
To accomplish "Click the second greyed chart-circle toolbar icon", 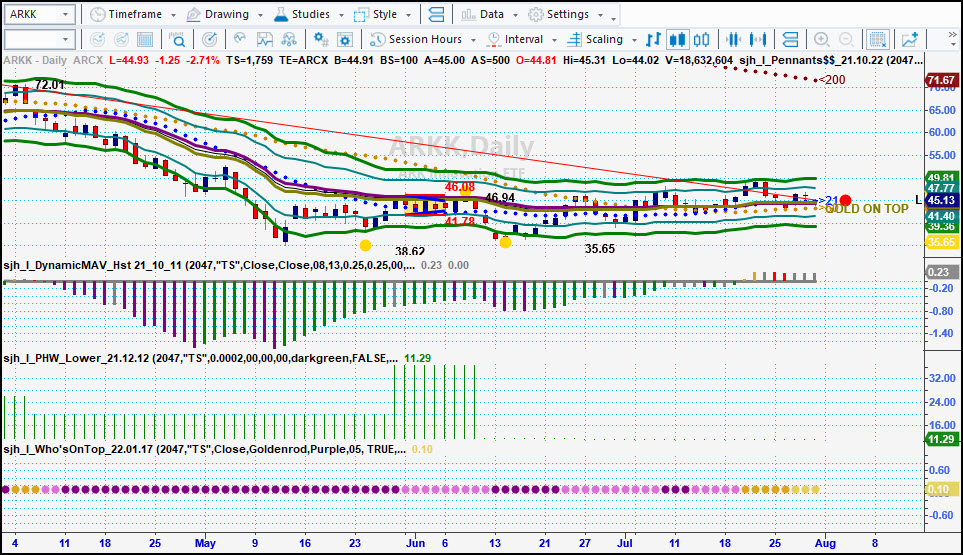I will (x=121, y=40).
